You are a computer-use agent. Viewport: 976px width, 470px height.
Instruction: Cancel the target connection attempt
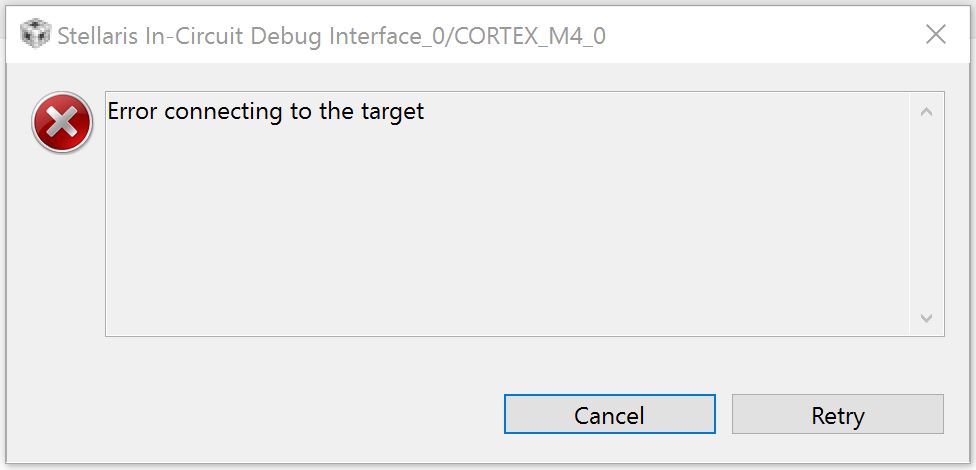[x=609, y=415]
